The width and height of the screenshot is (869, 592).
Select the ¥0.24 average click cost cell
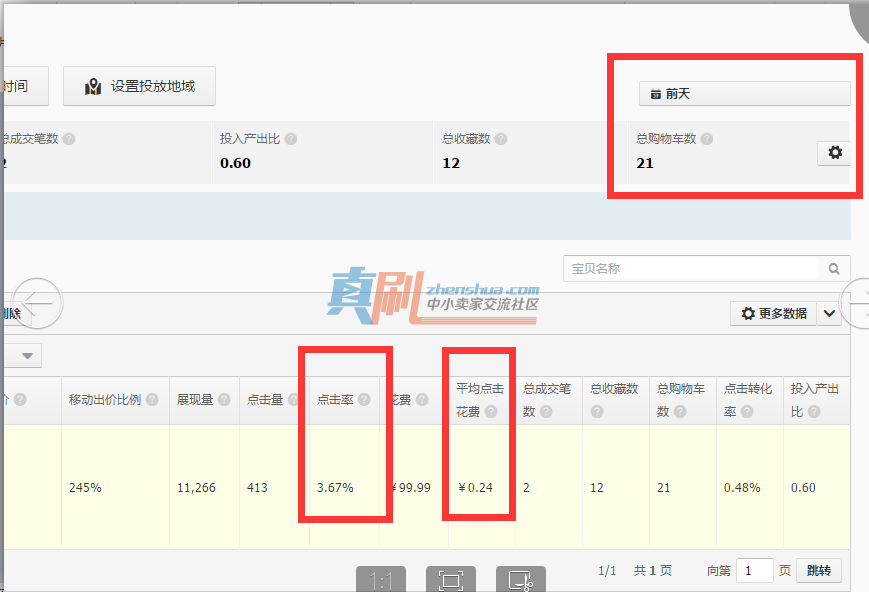[476, 488]
